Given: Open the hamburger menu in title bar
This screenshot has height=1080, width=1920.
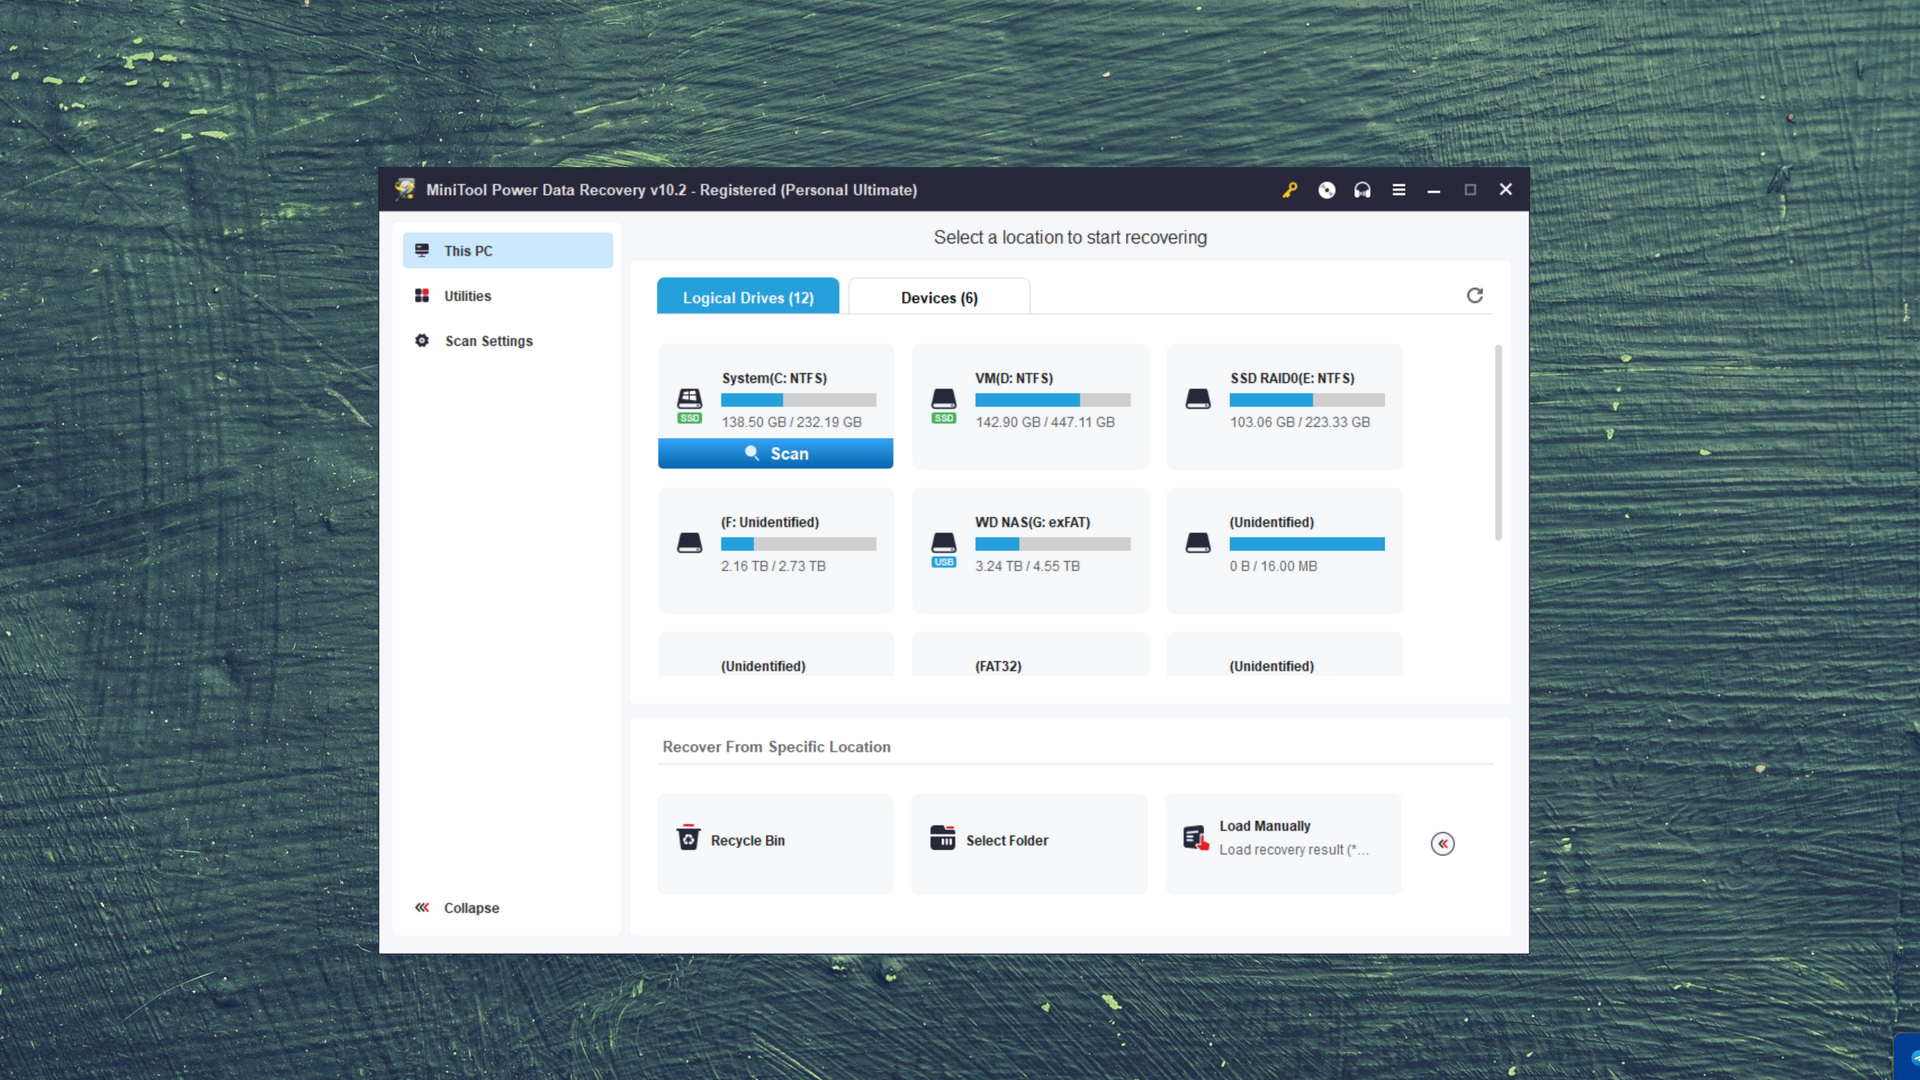Looking at the screenshot, I should click(x=1399, y=190).
